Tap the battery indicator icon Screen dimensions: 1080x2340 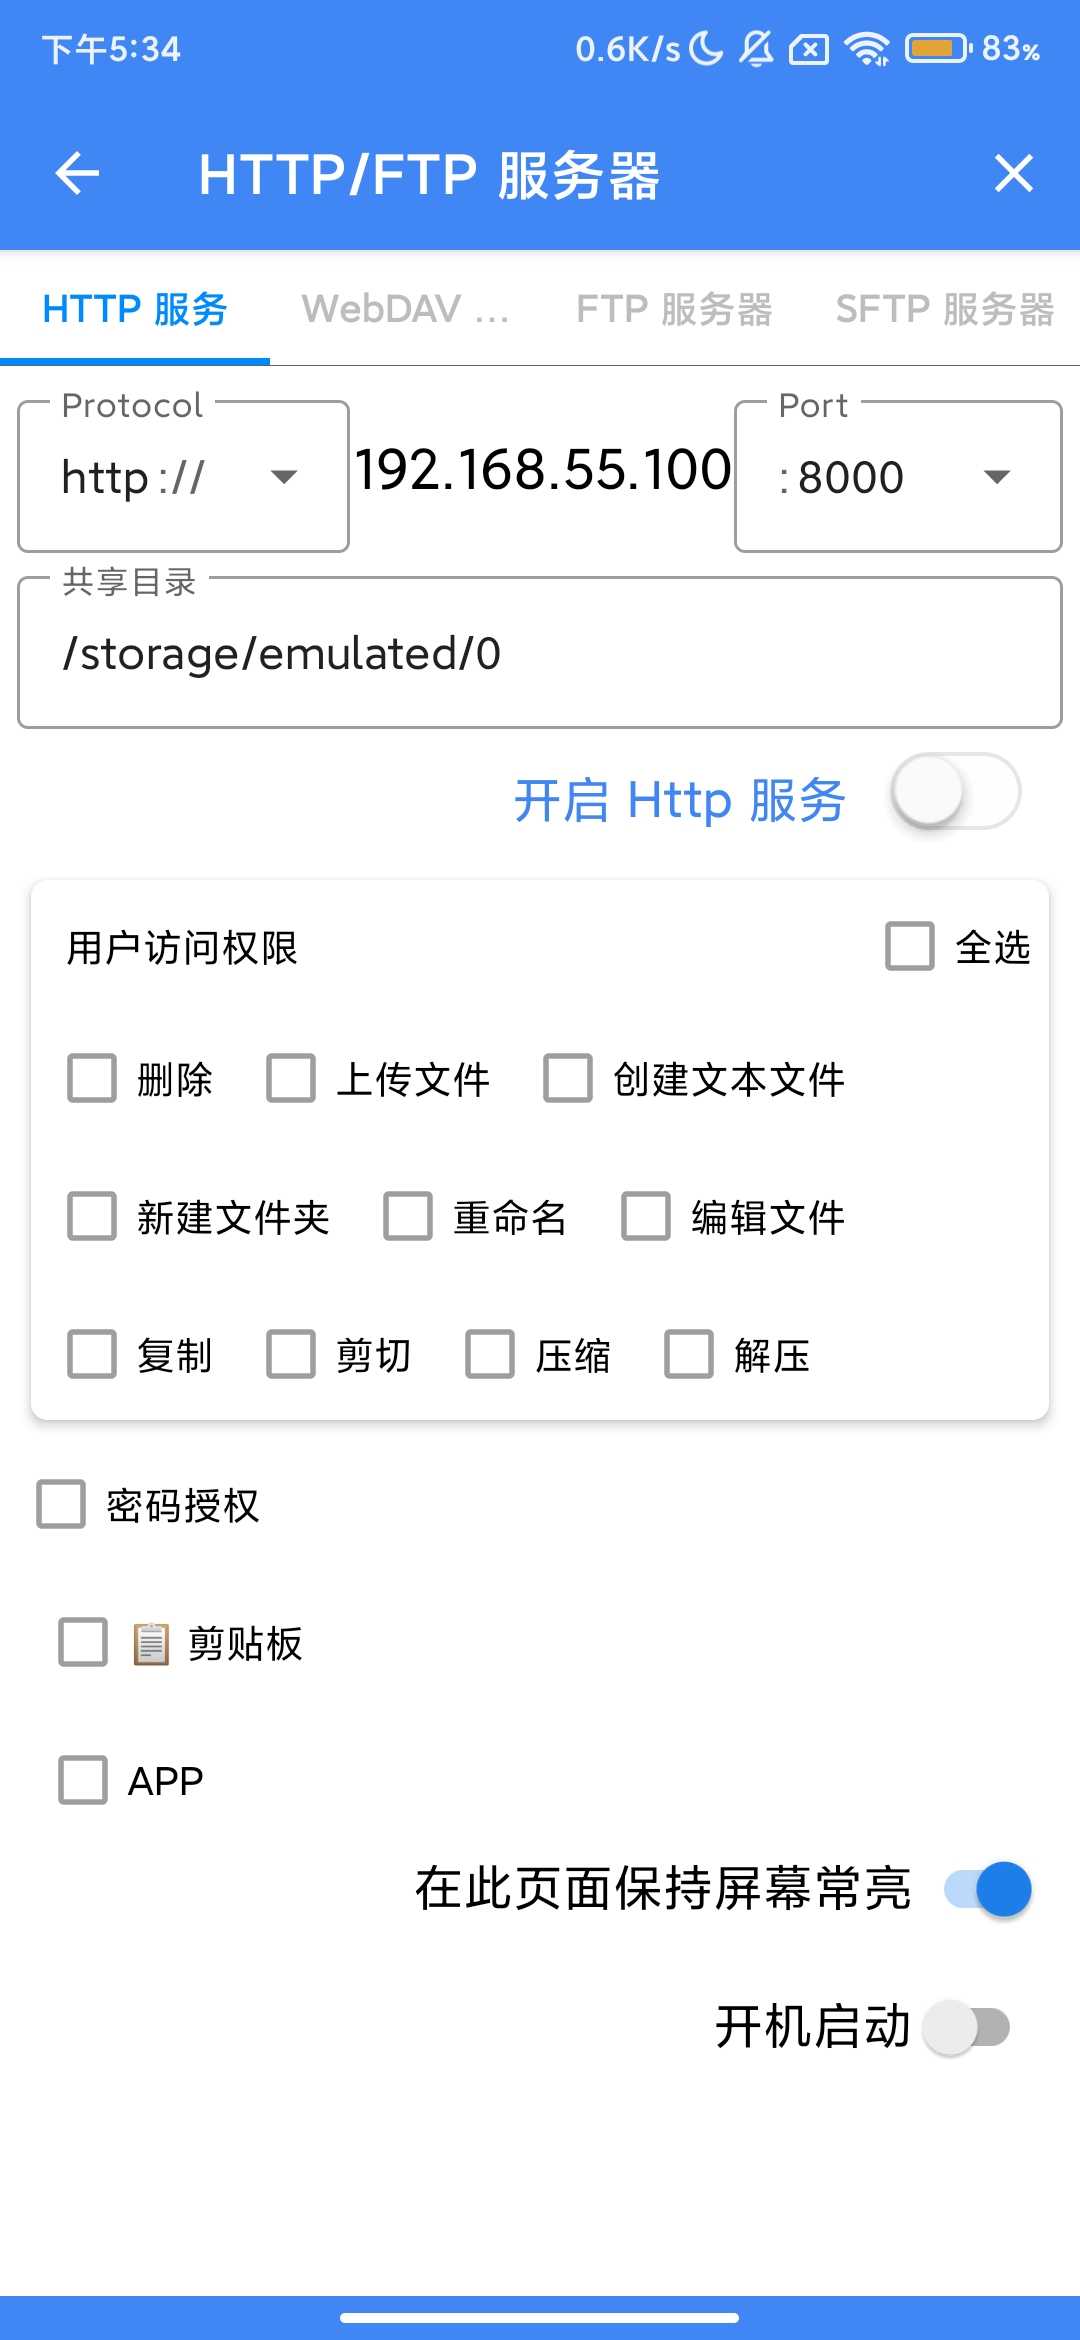click(x=937, y=48)
